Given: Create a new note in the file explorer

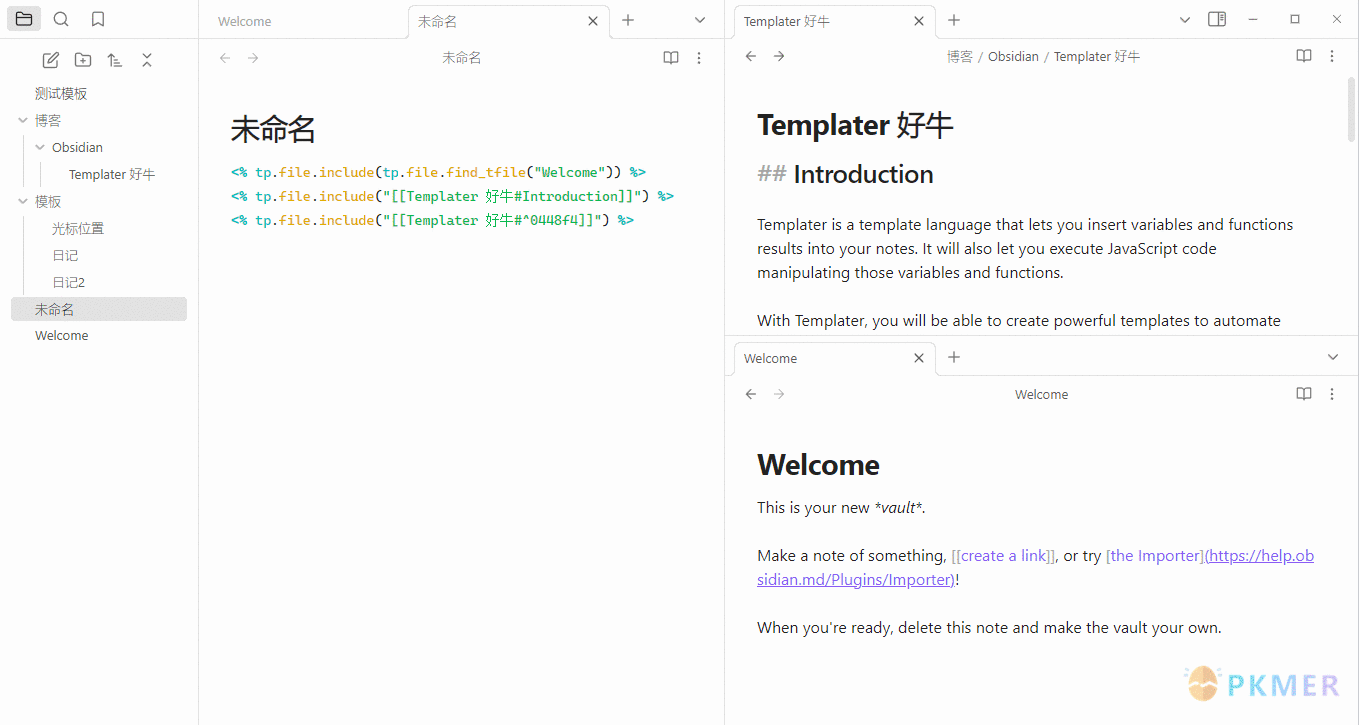Looking at the screenshot, I should pyautogui.click(x=51, y=60).
